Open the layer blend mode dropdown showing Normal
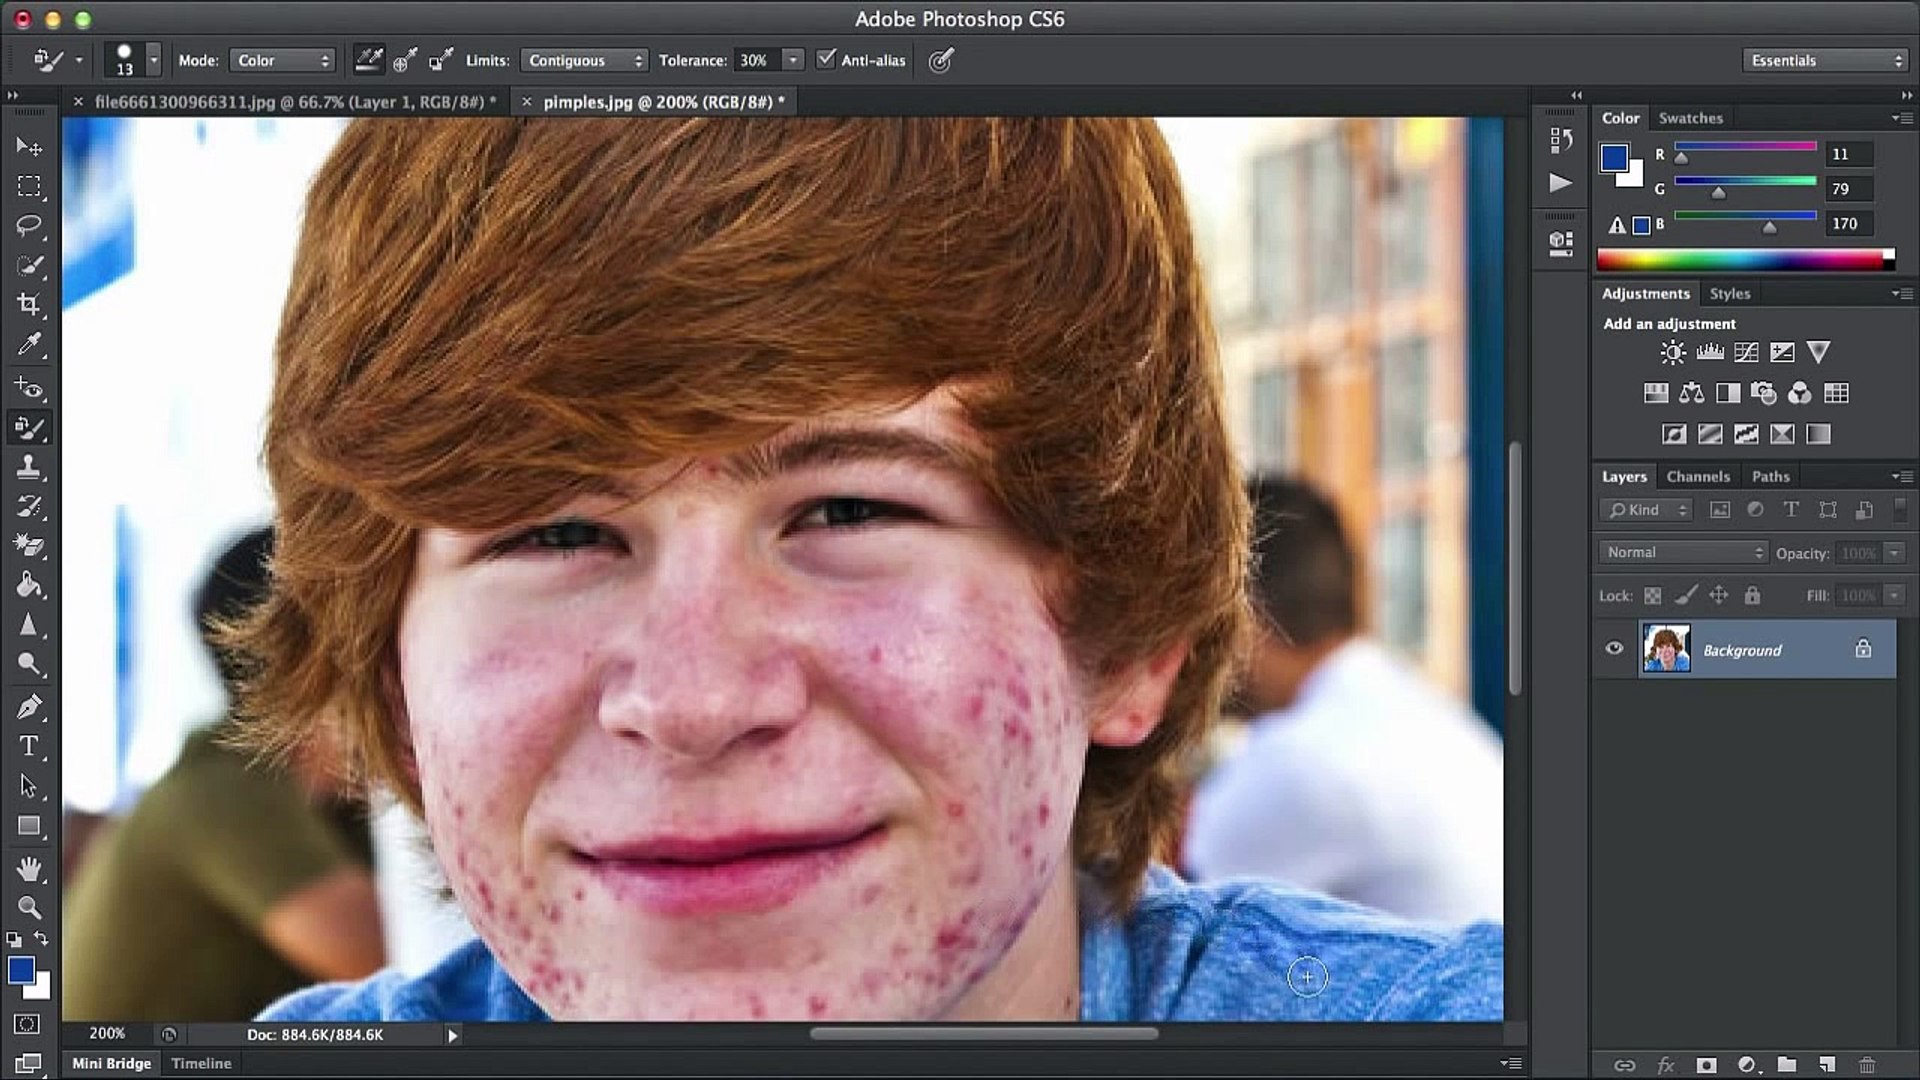Image resolution: width=1920 pixels, height=1080 pixels. (x=1683, y=552)
